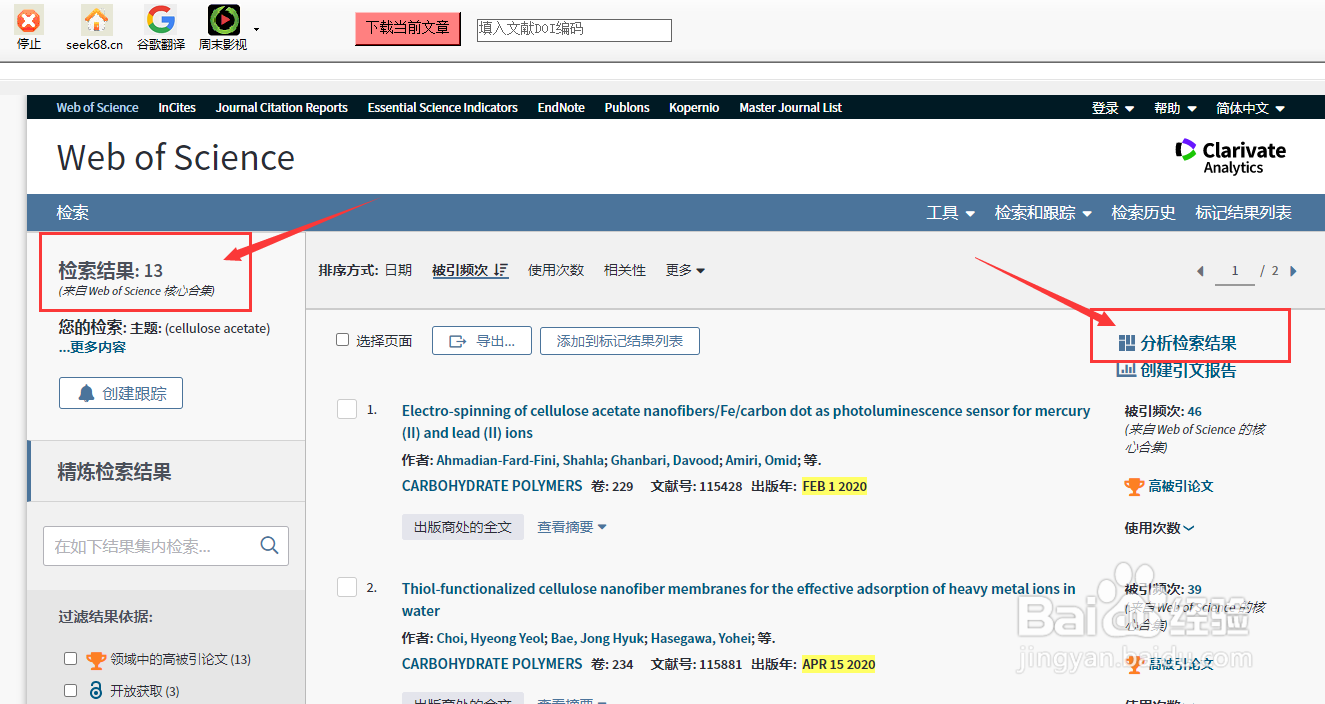The height and width of the screenshot is (704, 1325).
Task: Enable the 领域中的高被引论文 filter
Action: (x=70, y=658)
